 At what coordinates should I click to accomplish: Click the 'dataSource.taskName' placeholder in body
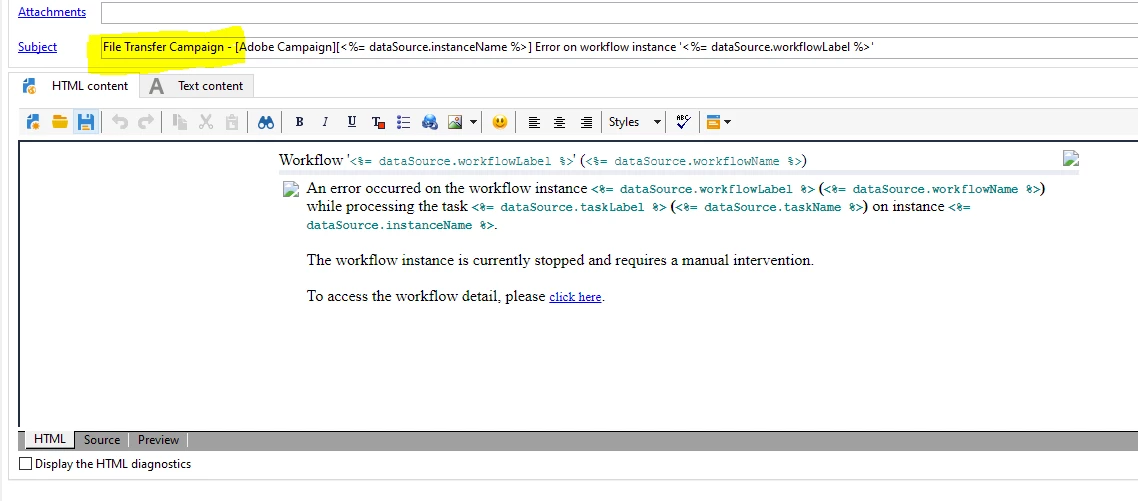coord(768,207)
